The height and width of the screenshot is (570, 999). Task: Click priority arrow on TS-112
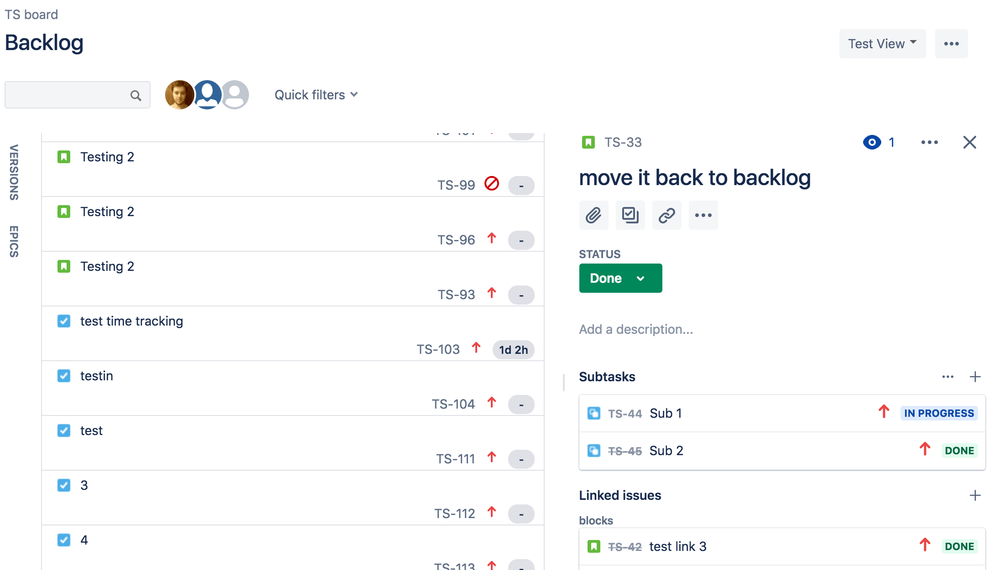coord(492,513)
